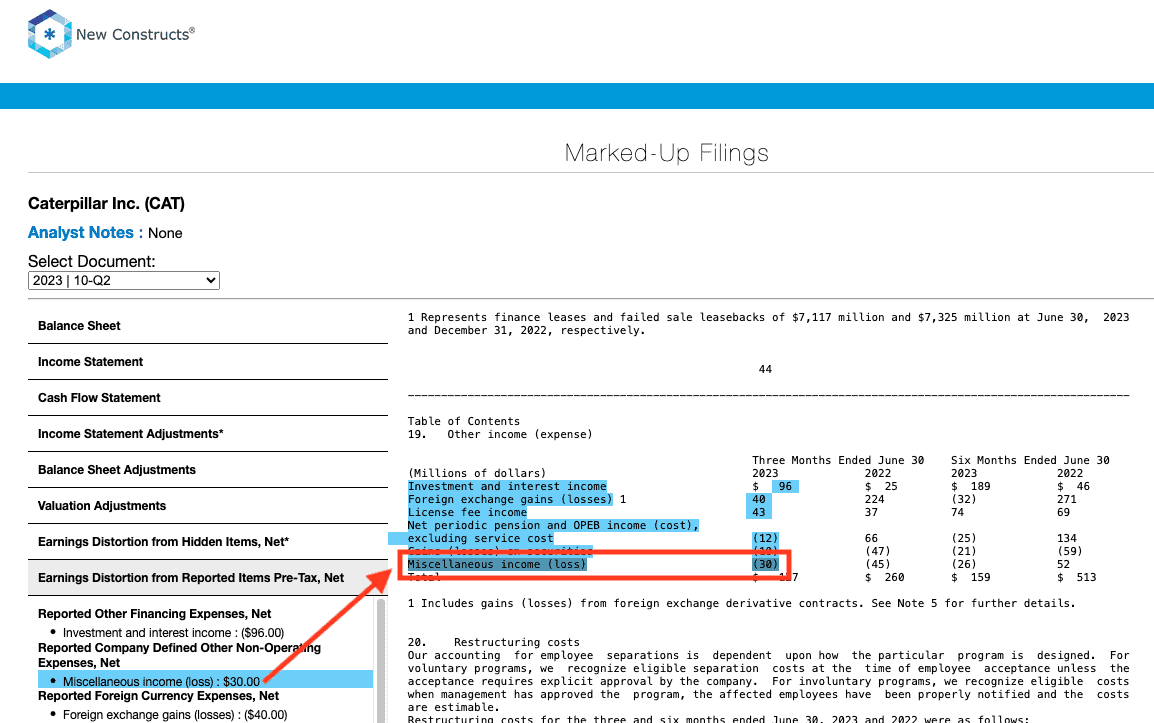Open the Income Statement section
Viewport: 1154px width, 723px height.
pos(208,362)
